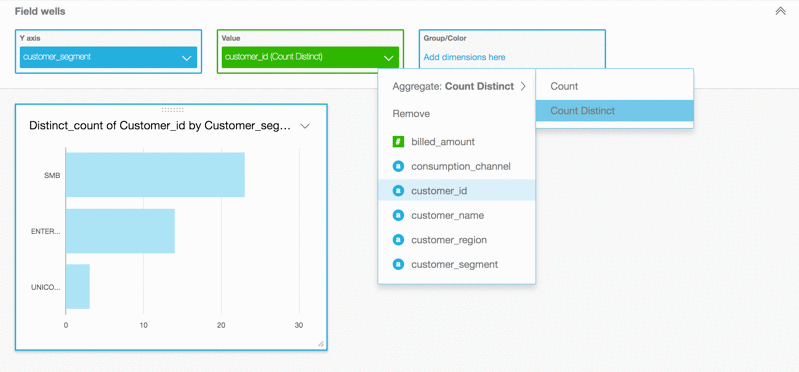Image resolution: width=799 pixels, height=372 pixels.
Task: Click the customer_region string type icon
Action: pyautogui.click(x=398, y=240)
